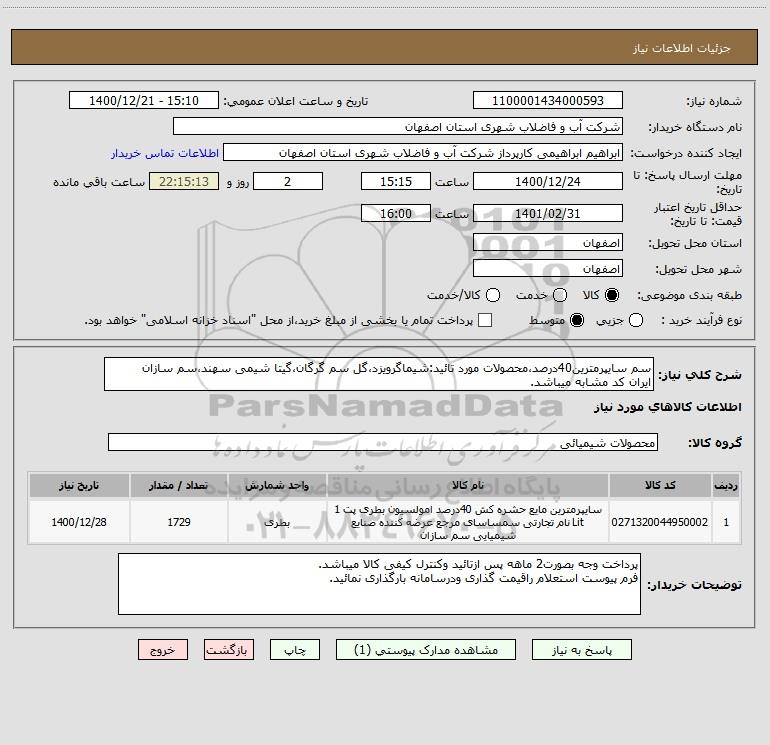The width and height of the screenshot is (770, 745).
Task: Click the تاریخ نیاز column header
Action: click(x=79, y=485)
